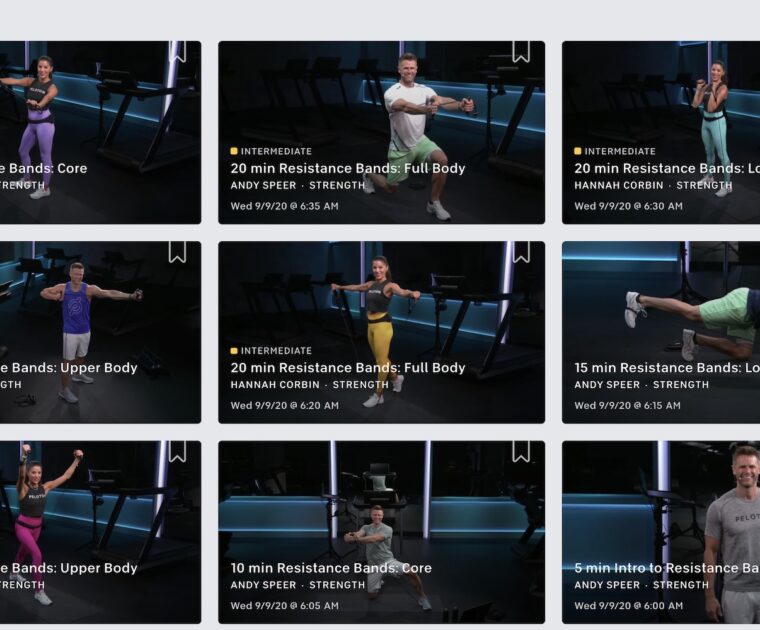The height and width of the screenshot is (630, 760).
Task: Open the 15 min Resistance Bands class by Andy Speer
Action: (x=661, y=332)
